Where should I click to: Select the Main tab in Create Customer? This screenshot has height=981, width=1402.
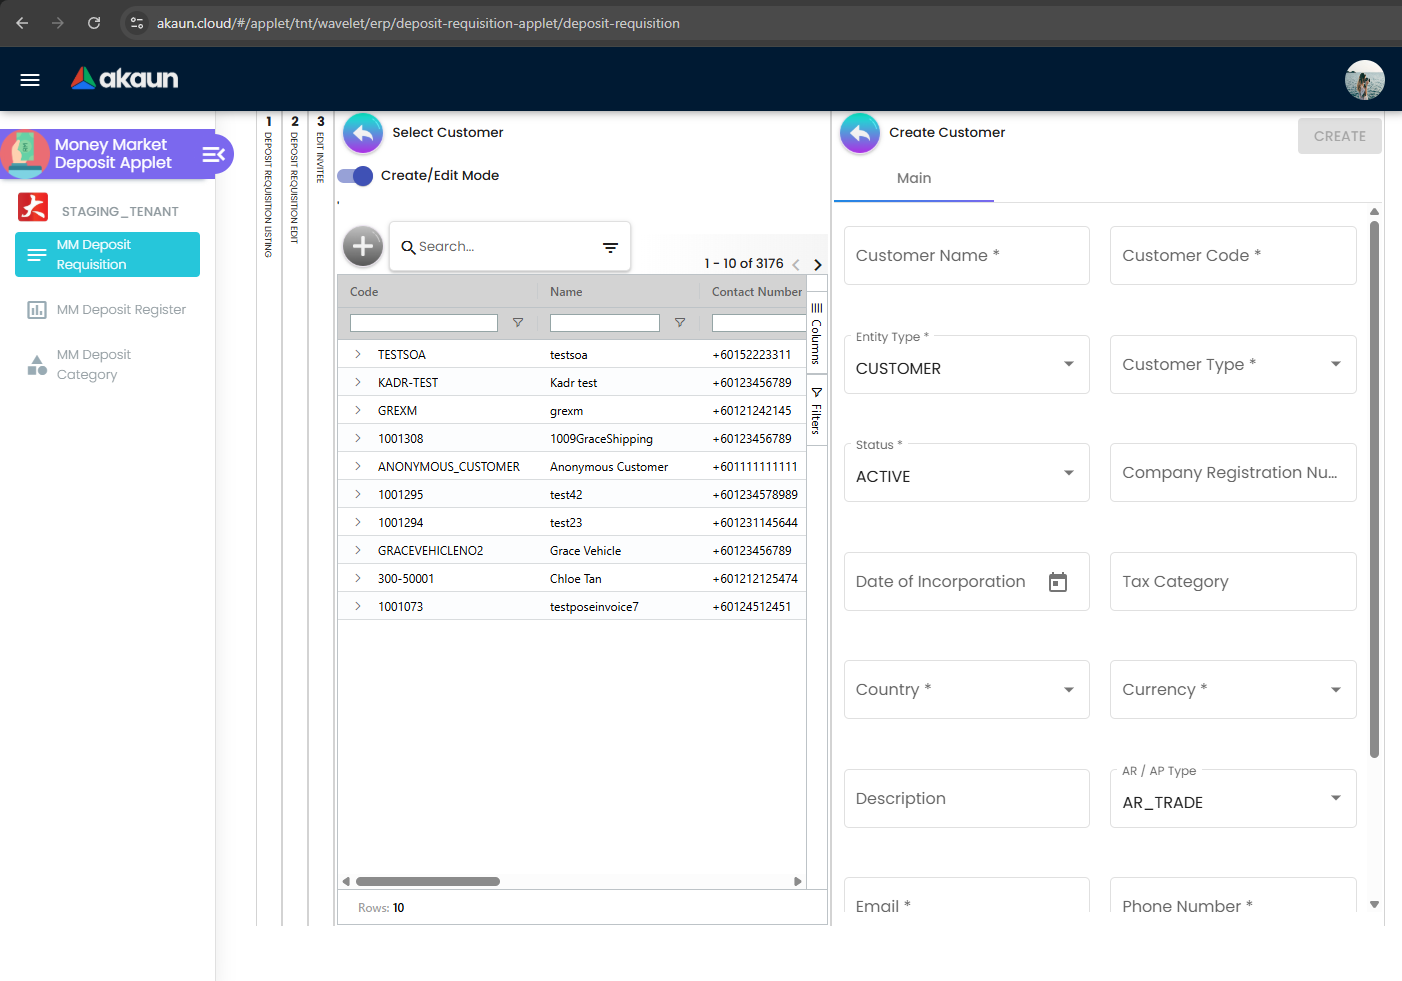[x=913, y=178]
